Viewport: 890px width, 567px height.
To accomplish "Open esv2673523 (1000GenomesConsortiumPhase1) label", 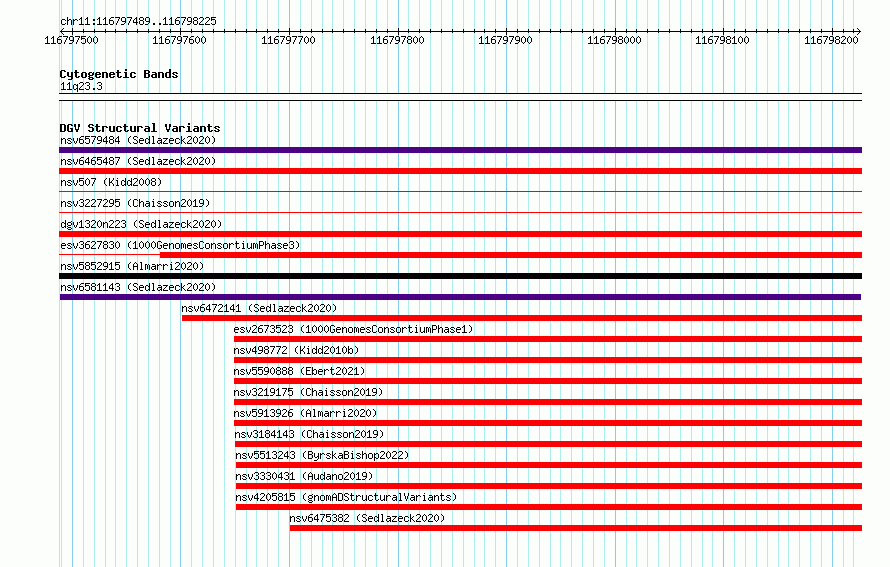I will [353, 329].
